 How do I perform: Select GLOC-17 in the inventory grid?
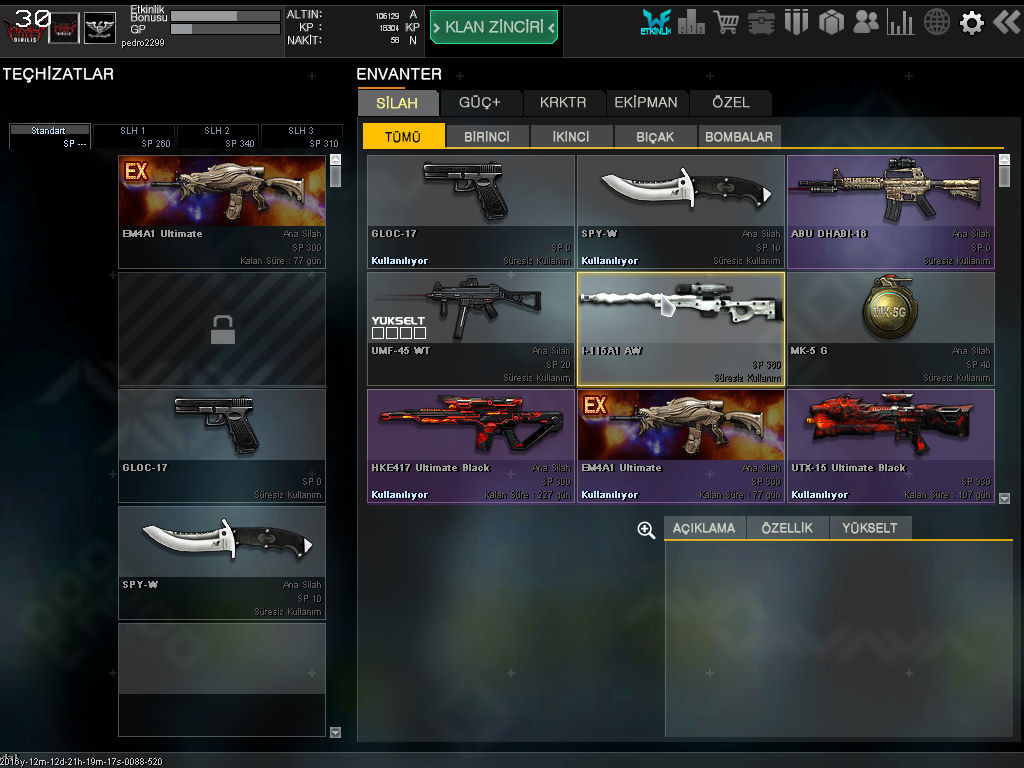pyautogui.click(x=471, y=212)
